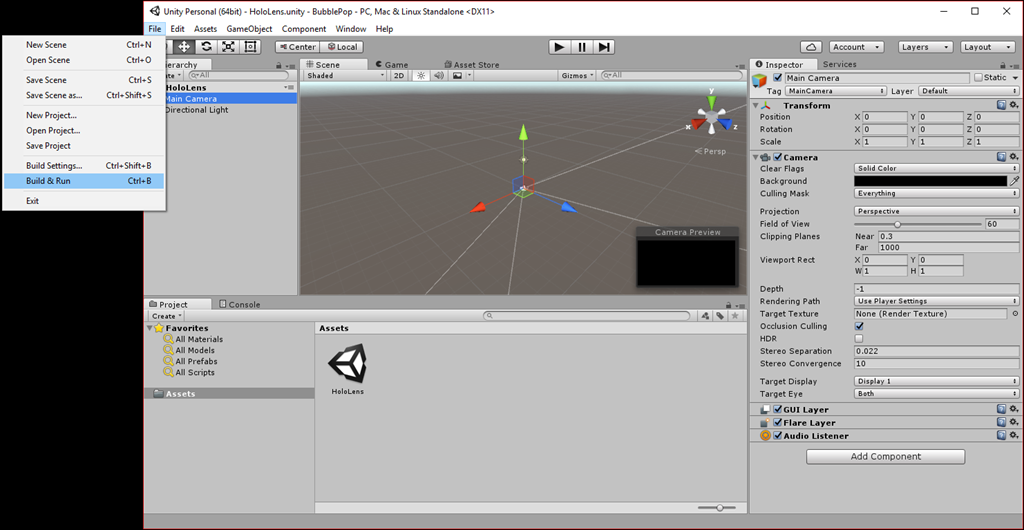Choose Build Settings... menu entry
The image size is (1024, 530).
[84, 166]
